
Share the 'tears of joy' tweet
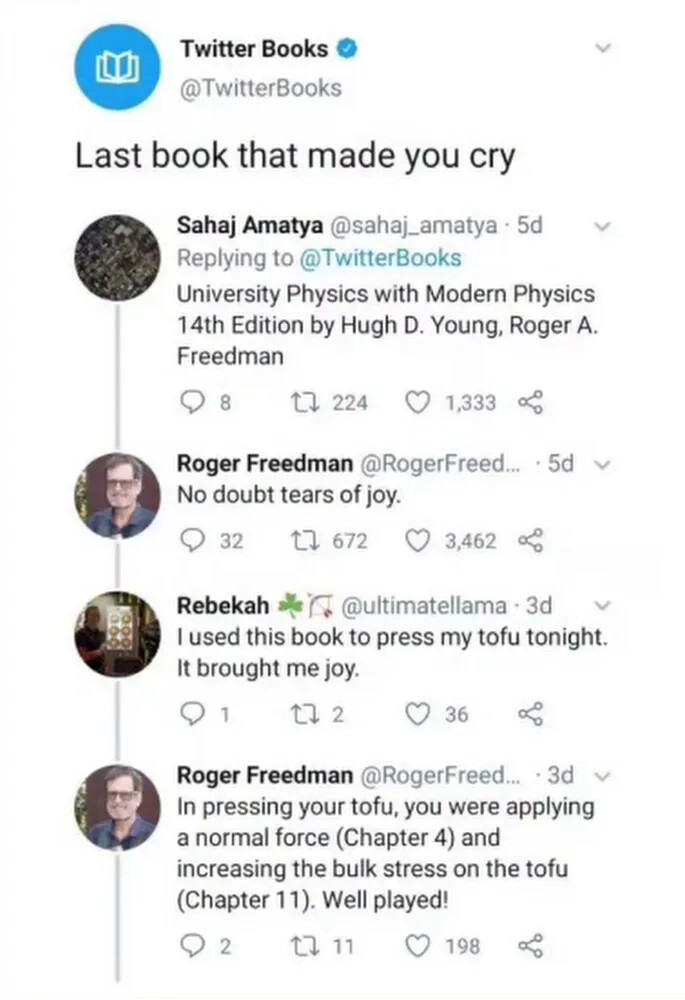[x=530, y=541]
